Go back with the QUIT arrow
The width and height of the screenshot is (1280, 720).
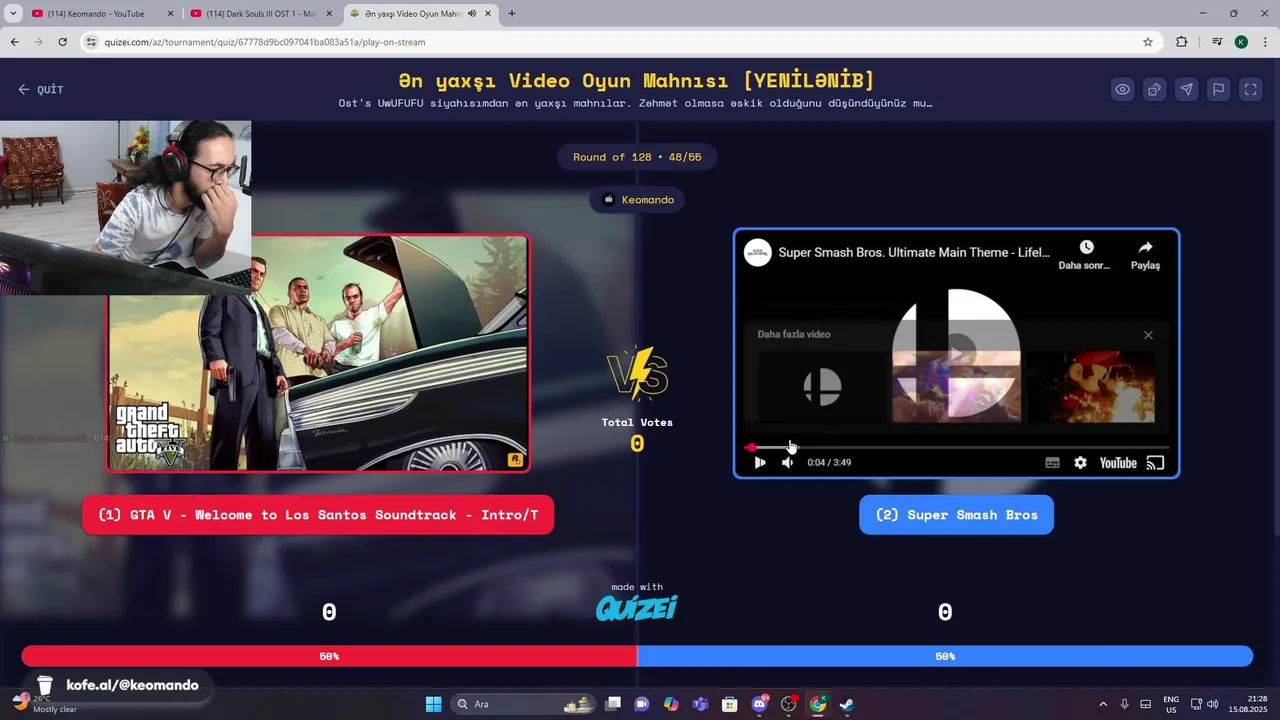tap(40, 89)
